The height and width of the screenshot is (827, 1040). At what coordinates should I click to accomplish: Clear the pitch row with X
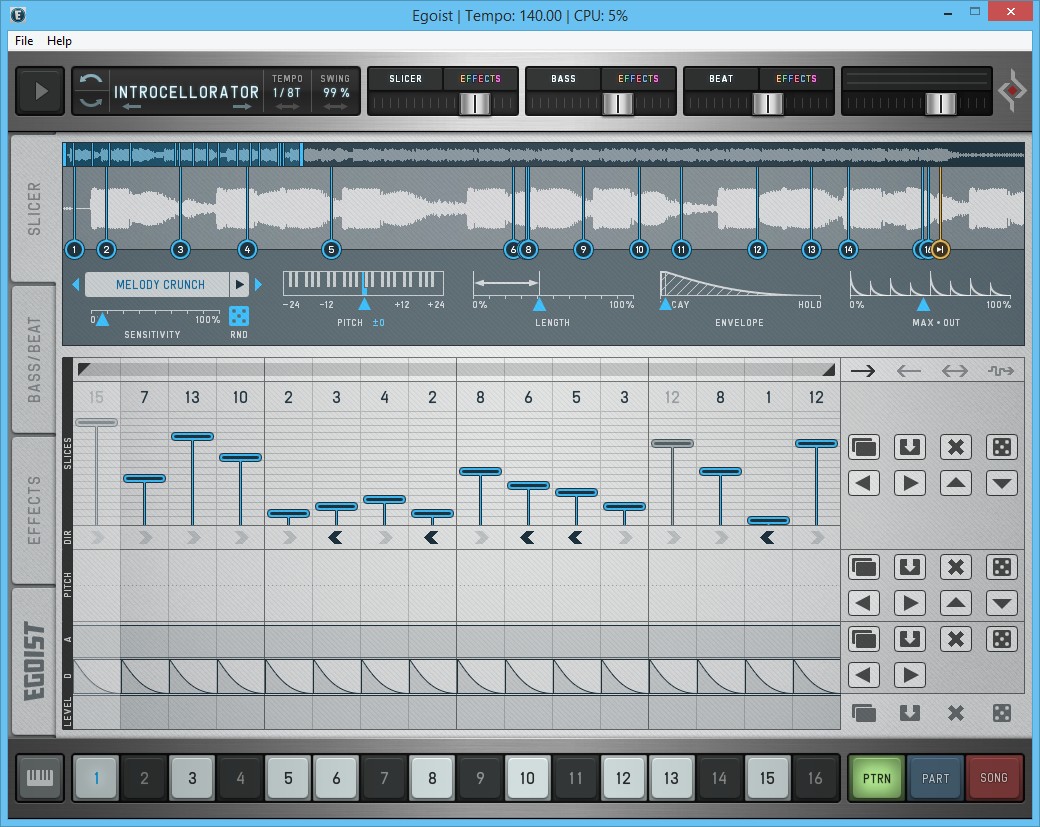[956, 567]
